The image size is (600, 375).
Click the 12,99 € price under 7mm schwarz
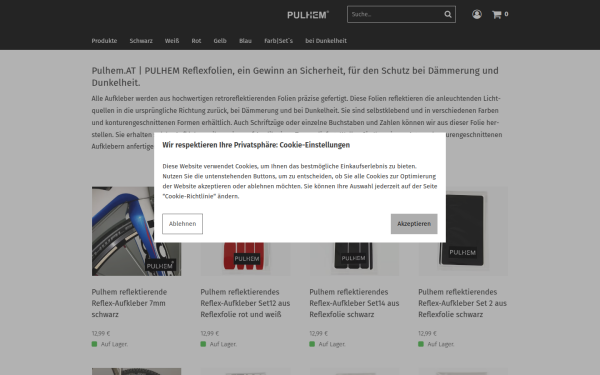coord(101,333)
